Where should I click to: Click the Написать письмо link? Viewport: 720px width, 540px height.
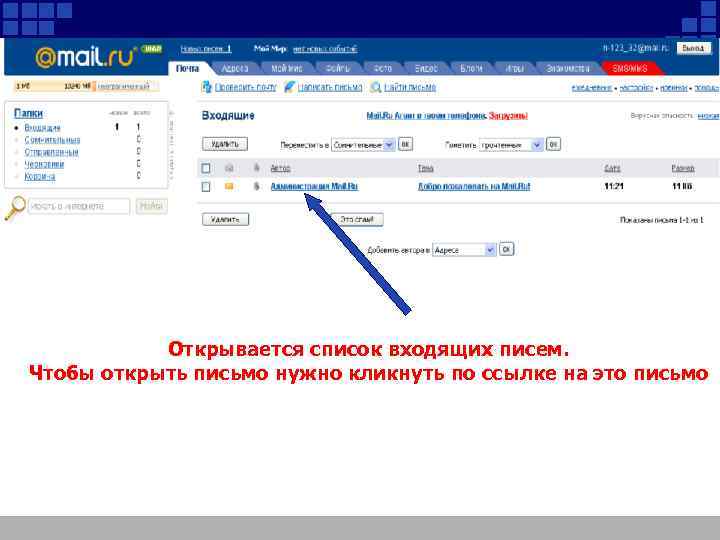[x=330, y=87]
